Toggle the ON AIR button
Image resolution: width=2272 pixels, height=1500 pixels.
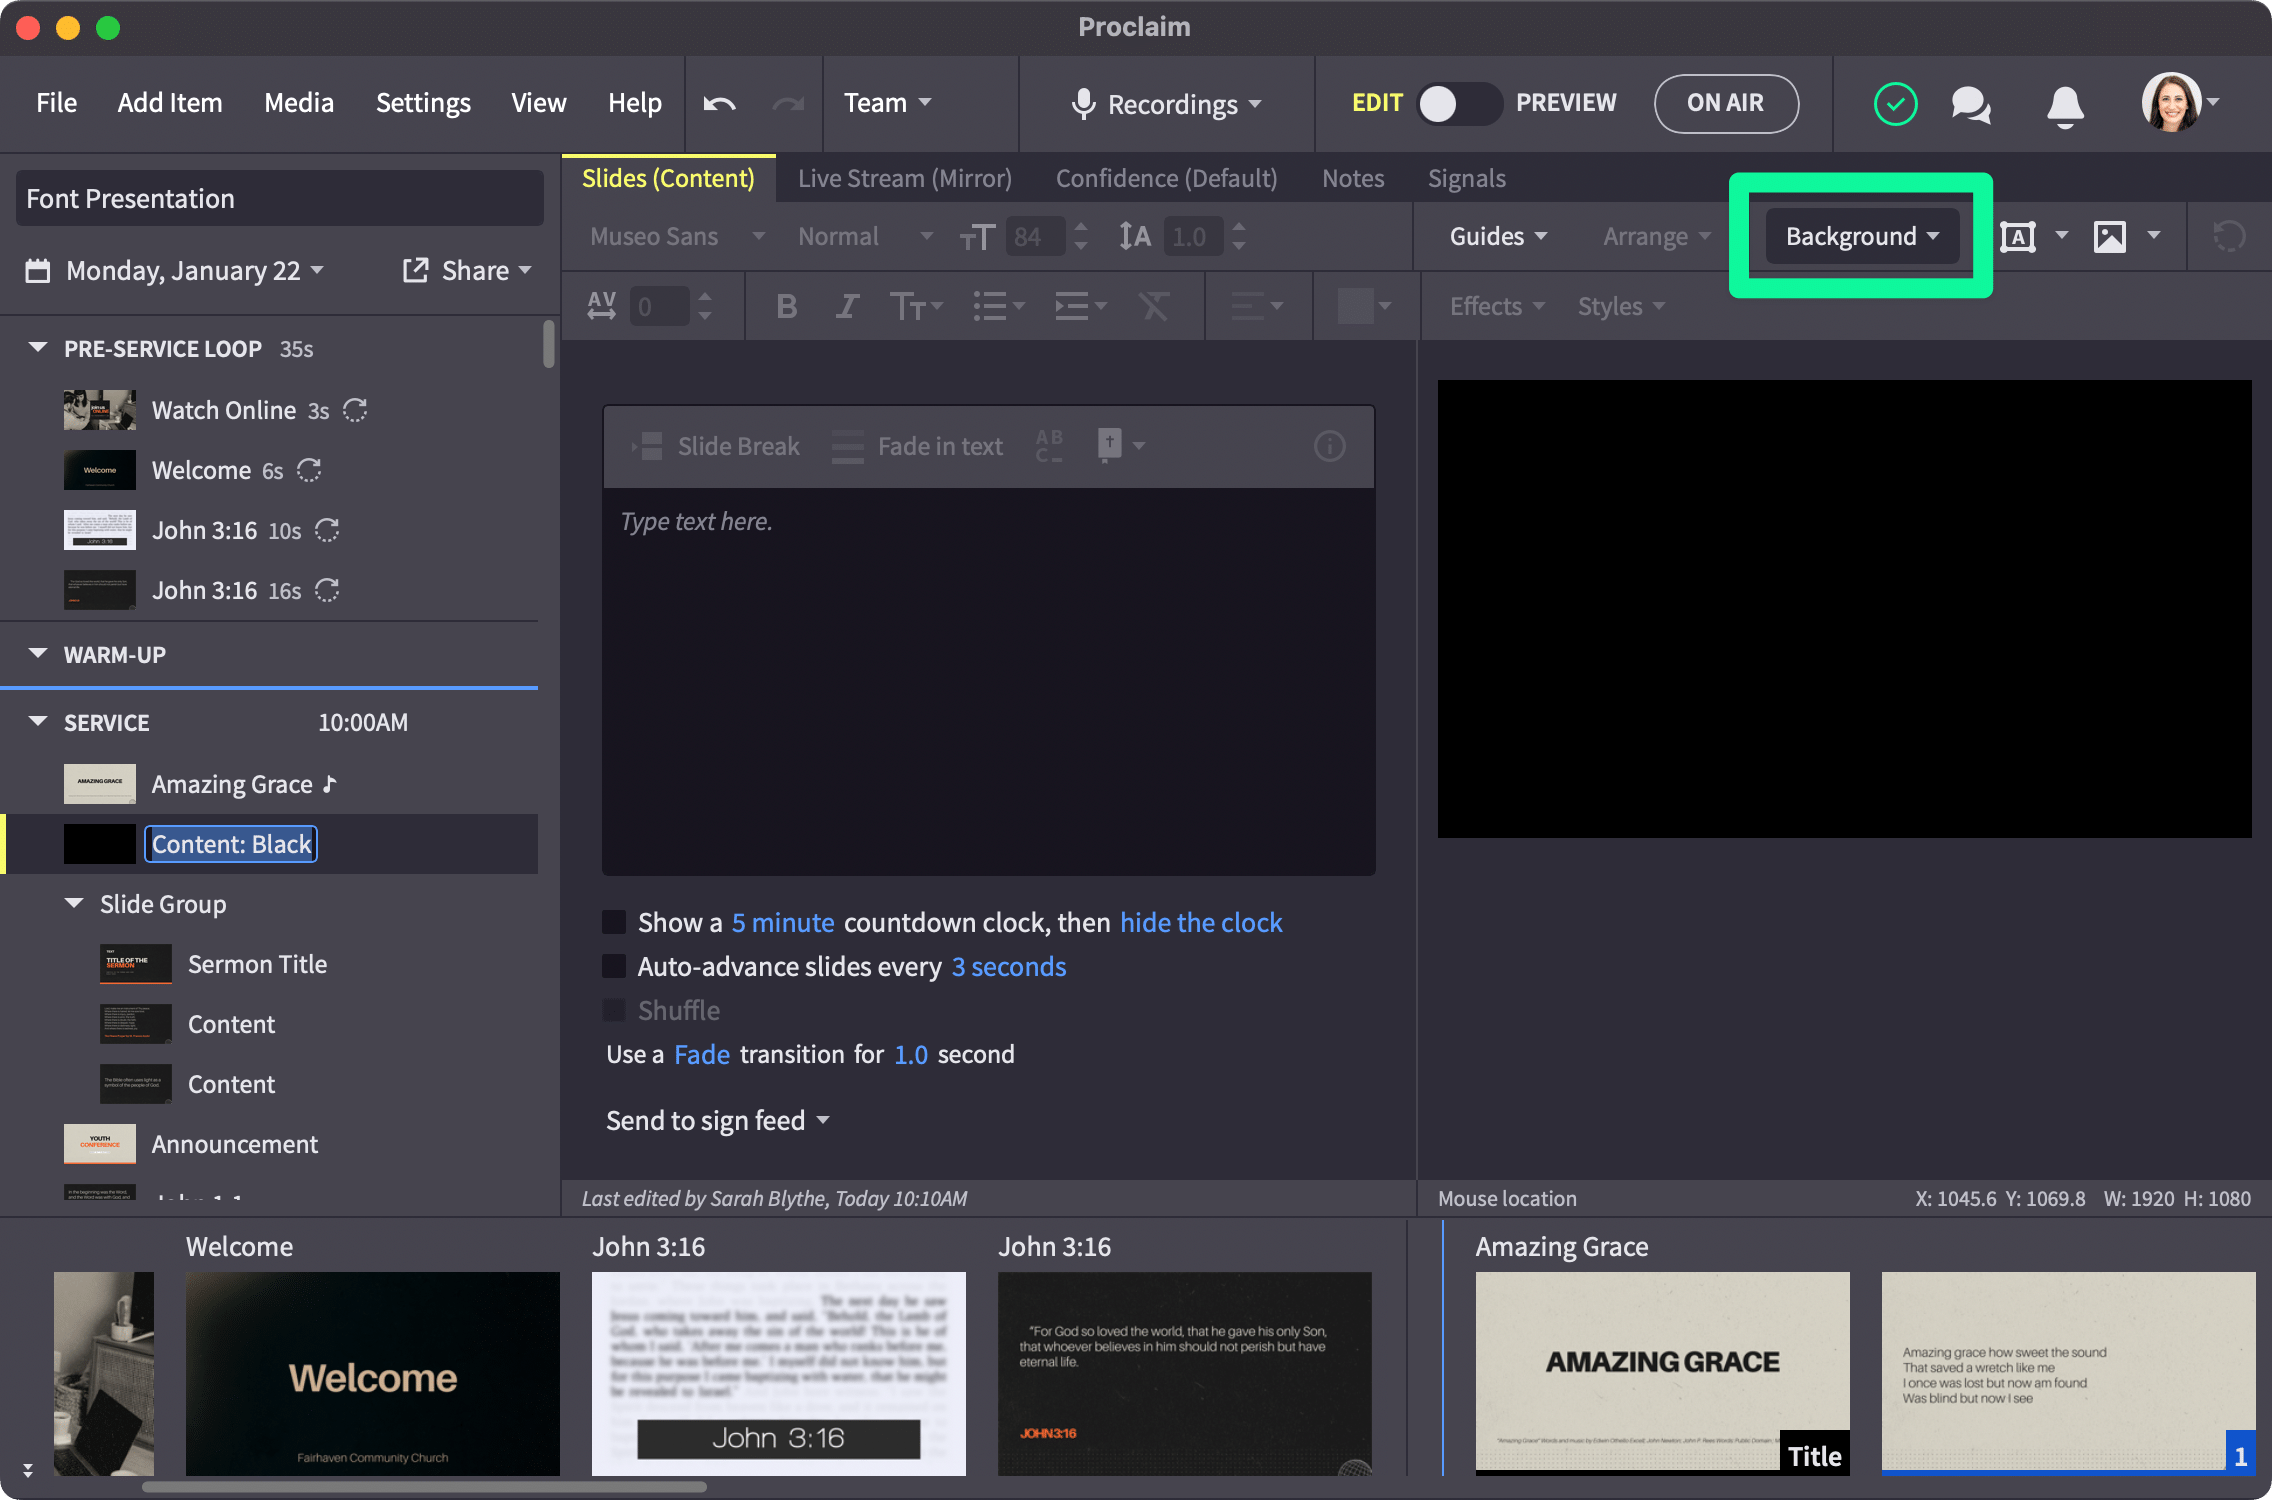coord(1725,102)
